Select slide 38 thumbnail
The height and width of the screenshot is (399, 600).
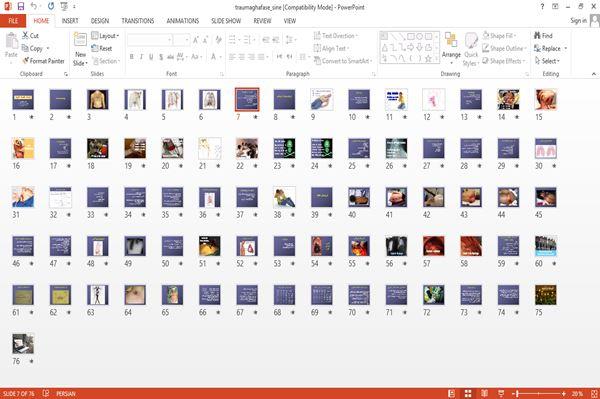(284, 197)
